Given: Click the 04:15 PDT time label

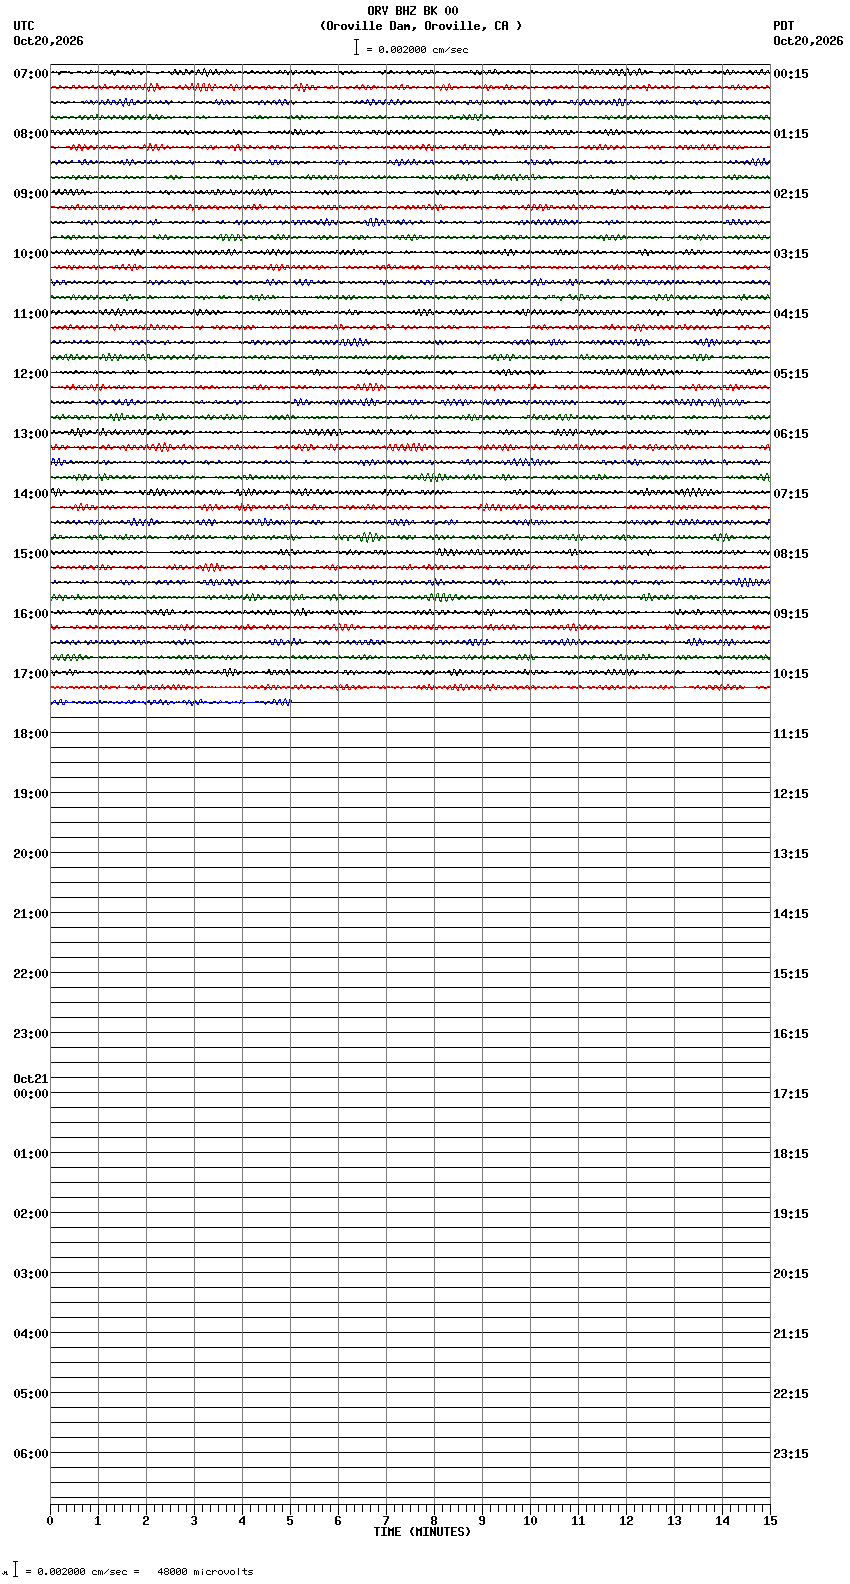Looking at the screenshot, I should coord(791,314).
